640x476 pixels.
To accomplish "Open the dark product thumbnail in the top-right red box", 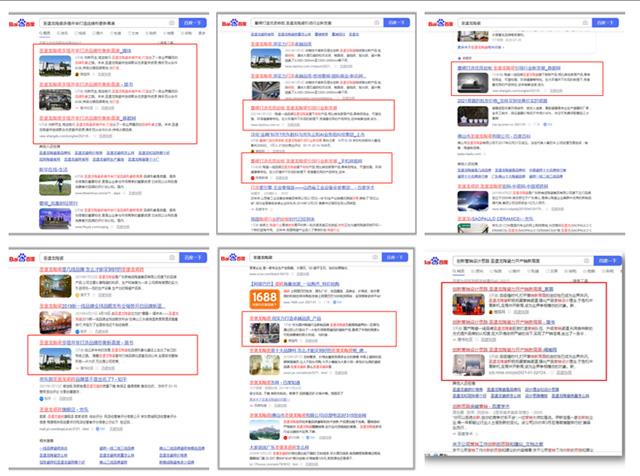I will [473, 82].
